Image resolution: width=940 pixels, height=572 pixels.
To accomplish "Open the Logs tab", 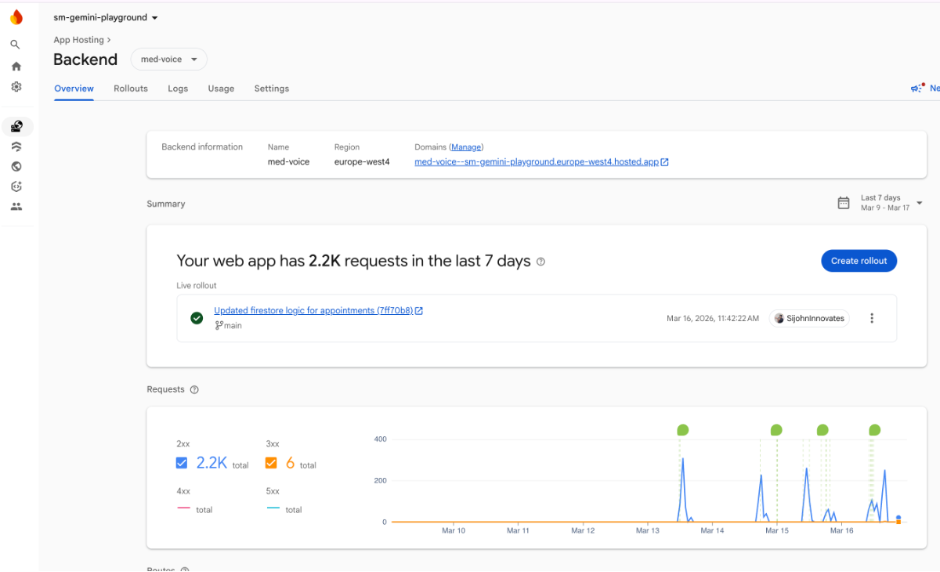I will [177, 89].
